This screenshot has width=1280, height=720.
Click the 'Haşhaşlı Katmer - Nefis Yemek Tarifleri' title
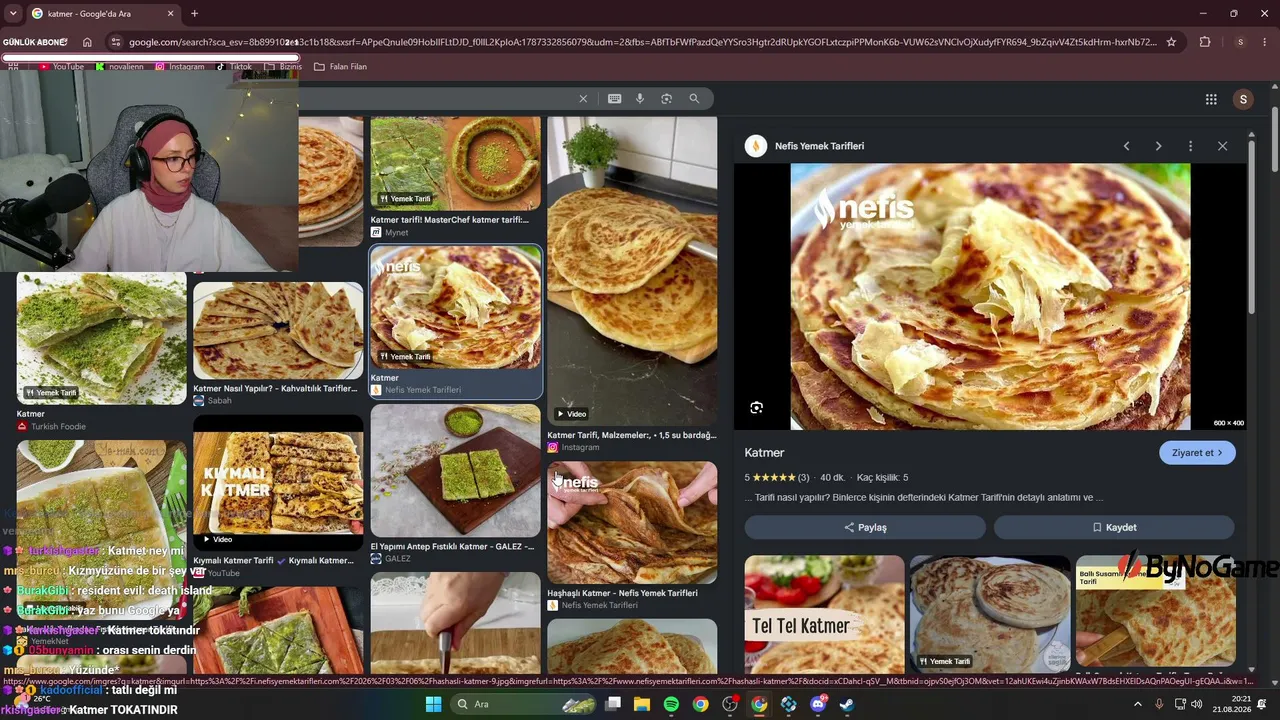pyautogui.click(x=622, y=593)
